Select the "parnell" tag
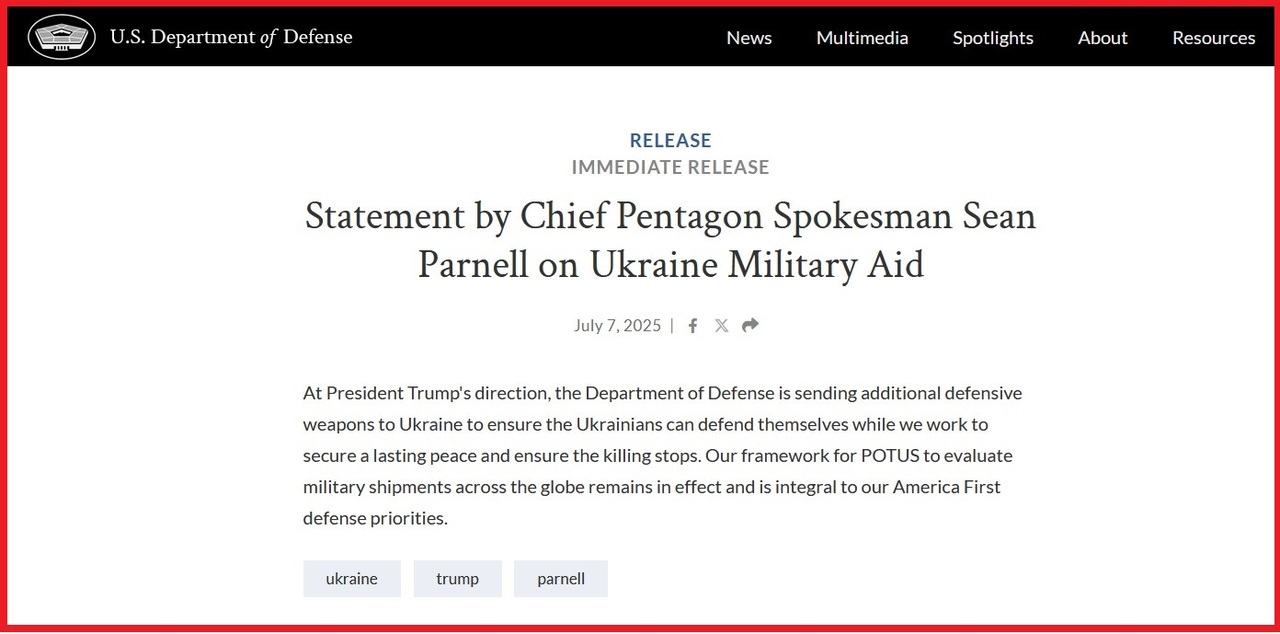The width and height of the screenshot is (1280, 634). click(561, 579)
